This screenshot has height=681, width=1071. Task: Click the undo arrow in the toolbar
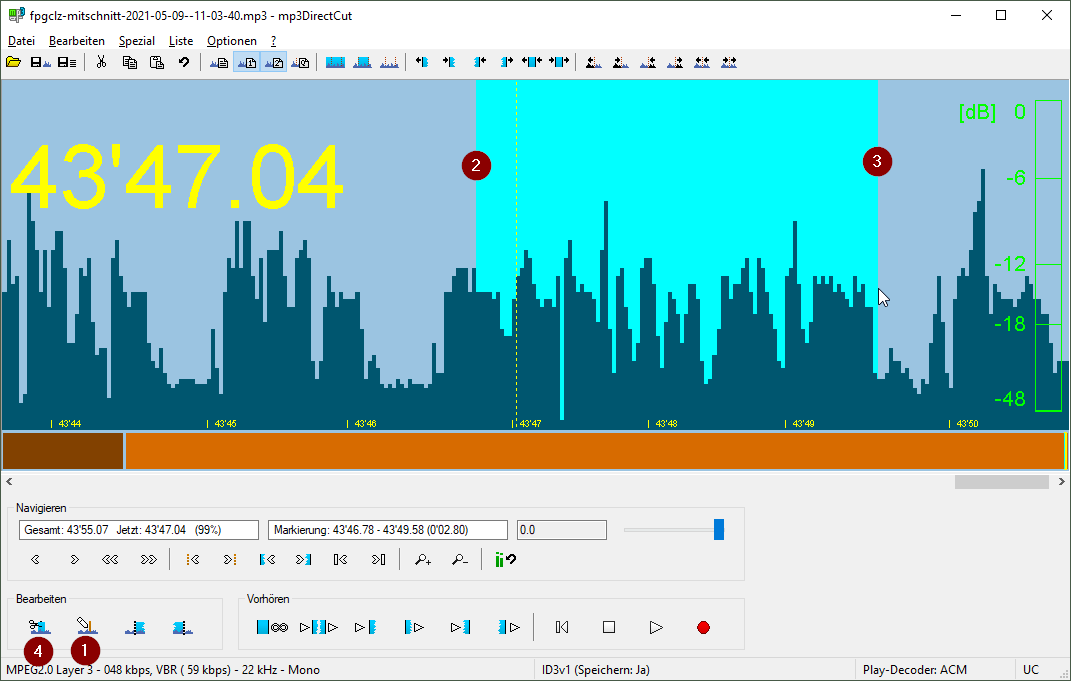tap(184, 62)
